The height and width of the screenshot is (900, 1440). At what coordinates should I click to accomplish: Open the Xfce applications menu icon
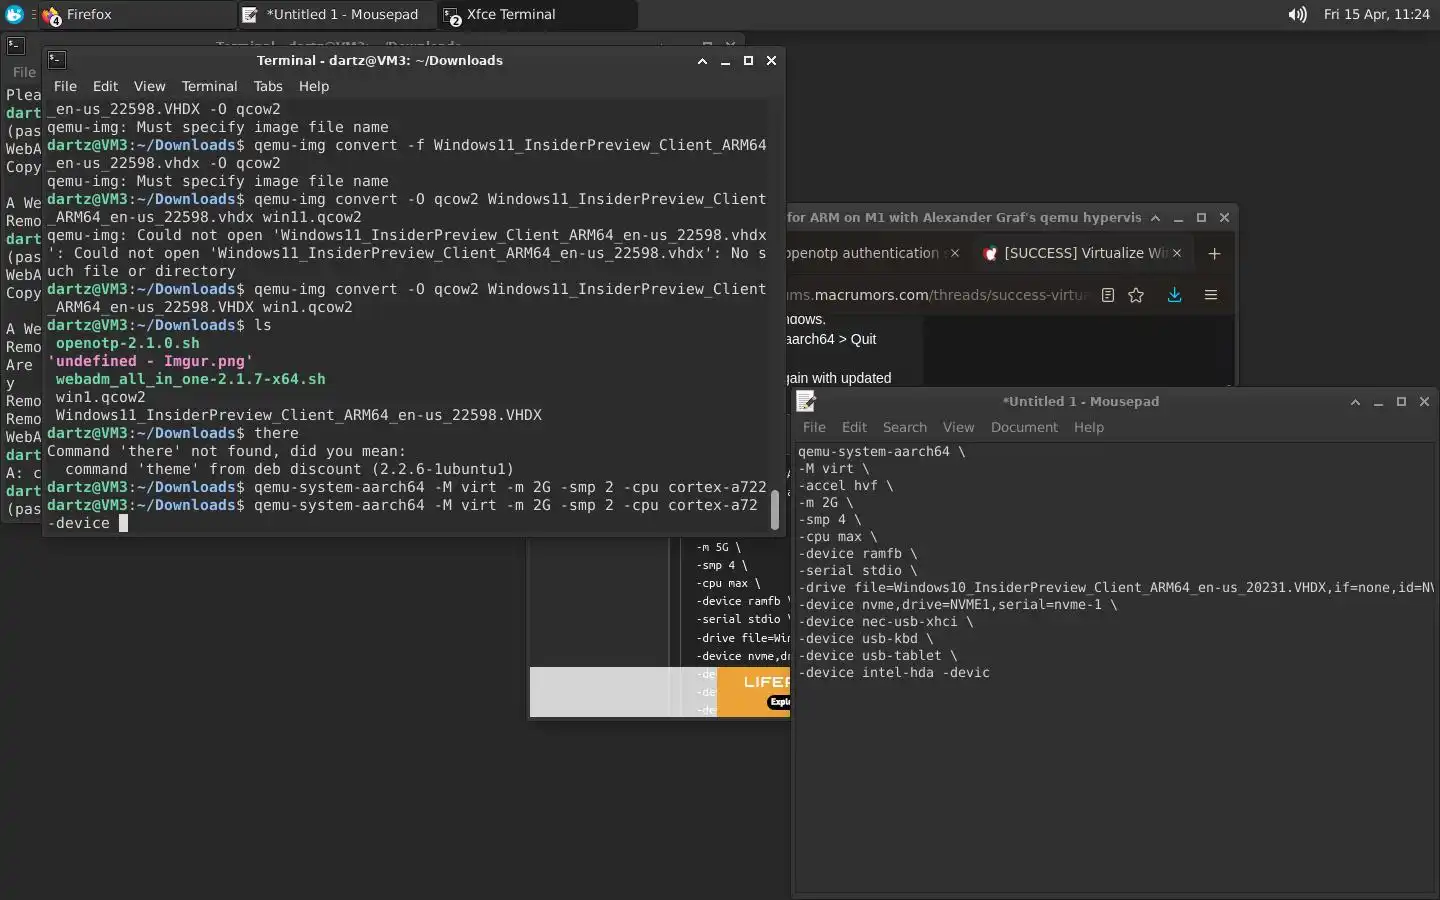(14, 14)
